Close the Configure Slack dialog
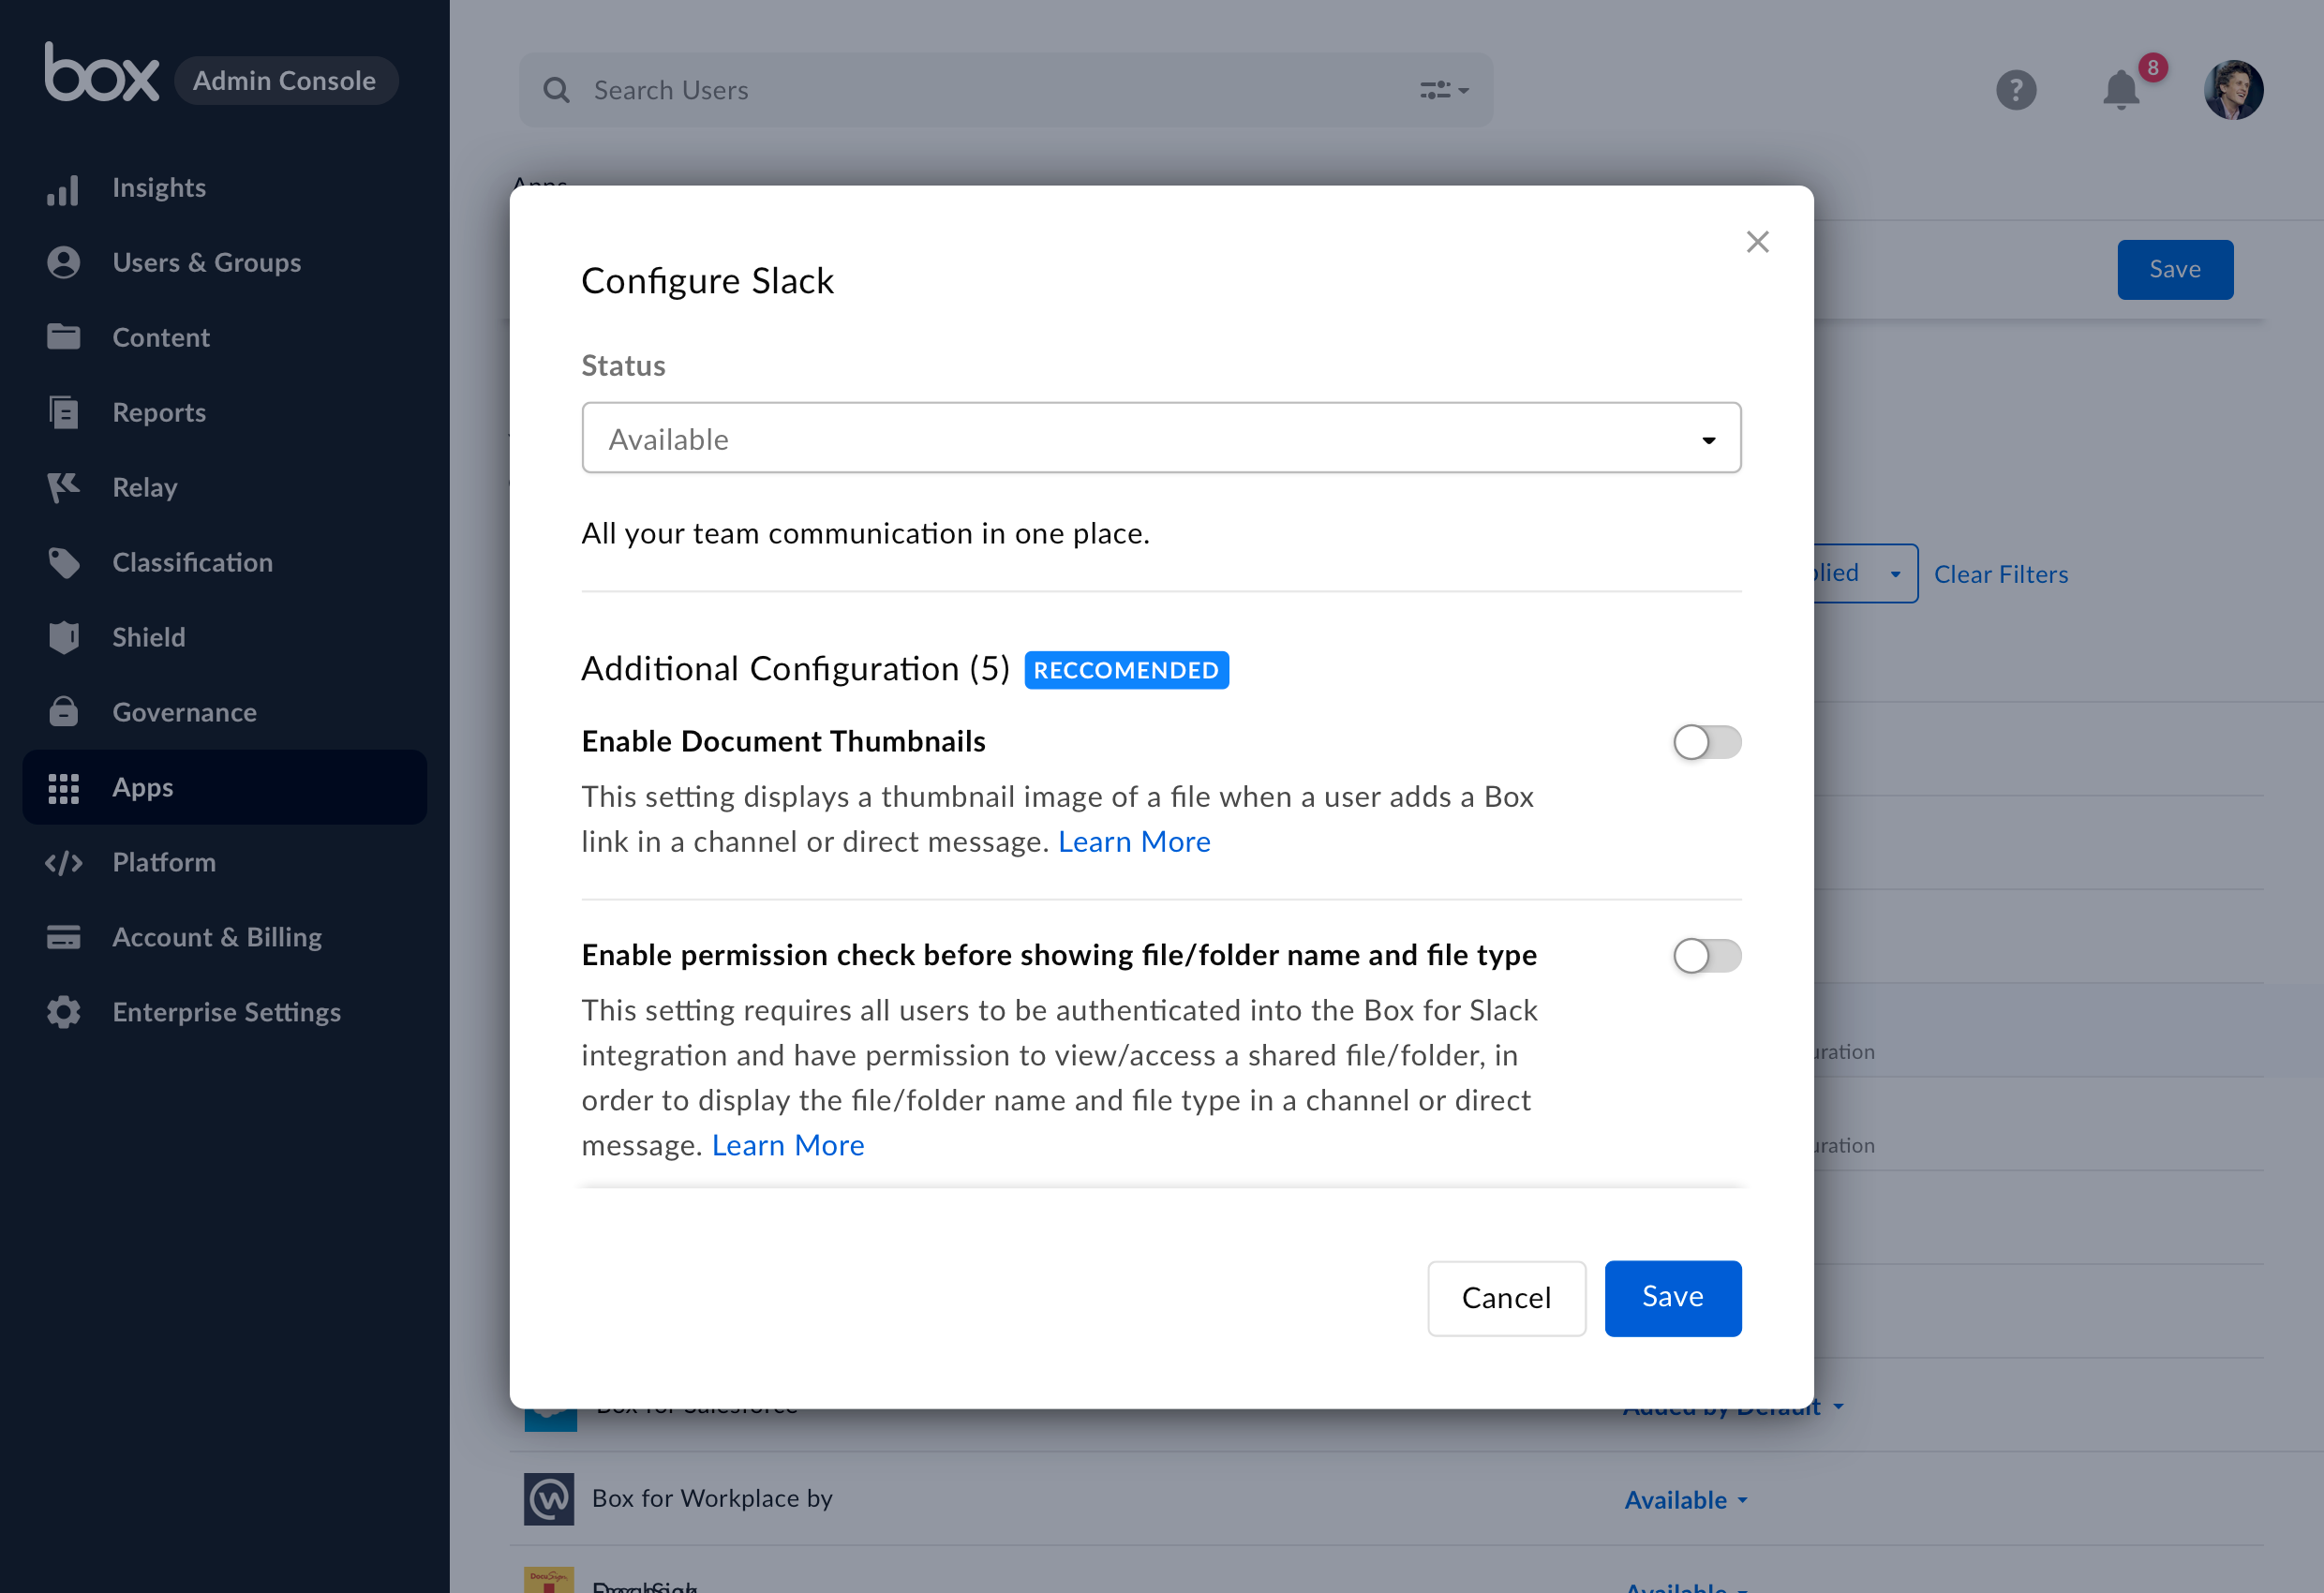The height and width of the screenshot is (1593, 2324). click(1757, 242)
